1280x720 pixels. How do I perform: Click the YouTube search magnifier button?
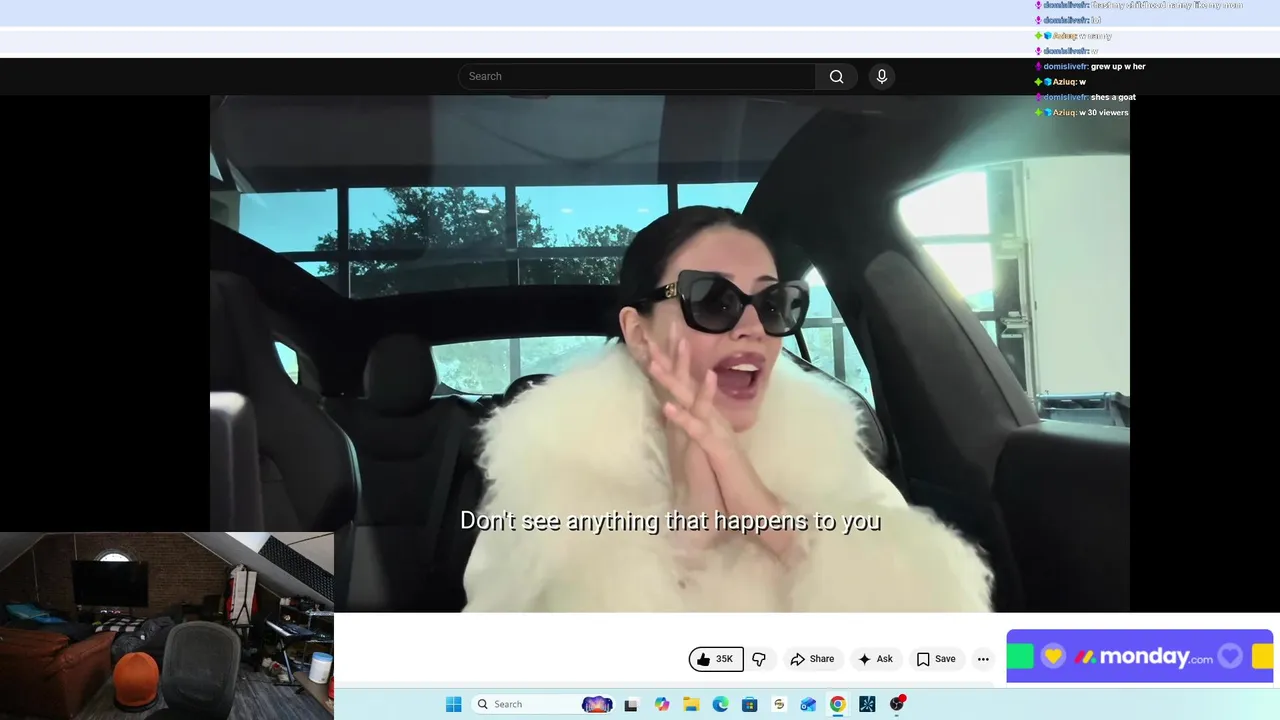pos(836,77)
